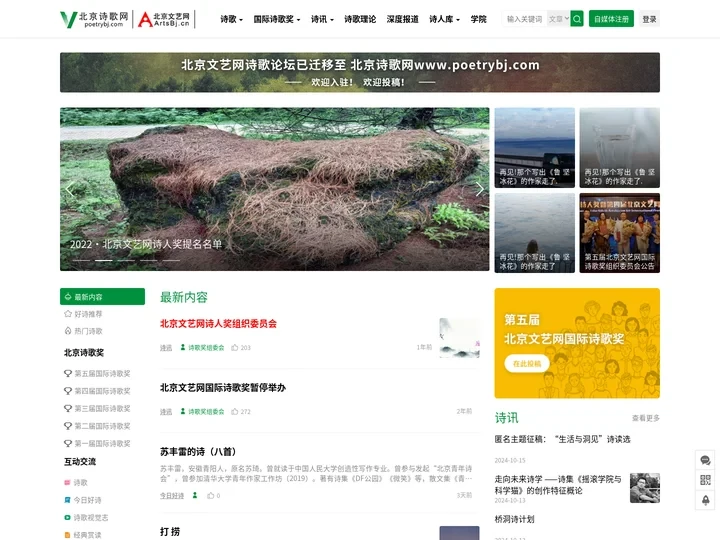Viewport: 720px width, 540px height.
Task: Open 匿名主题征稿 “生活与洞见” news item
Action: [562, 439]
